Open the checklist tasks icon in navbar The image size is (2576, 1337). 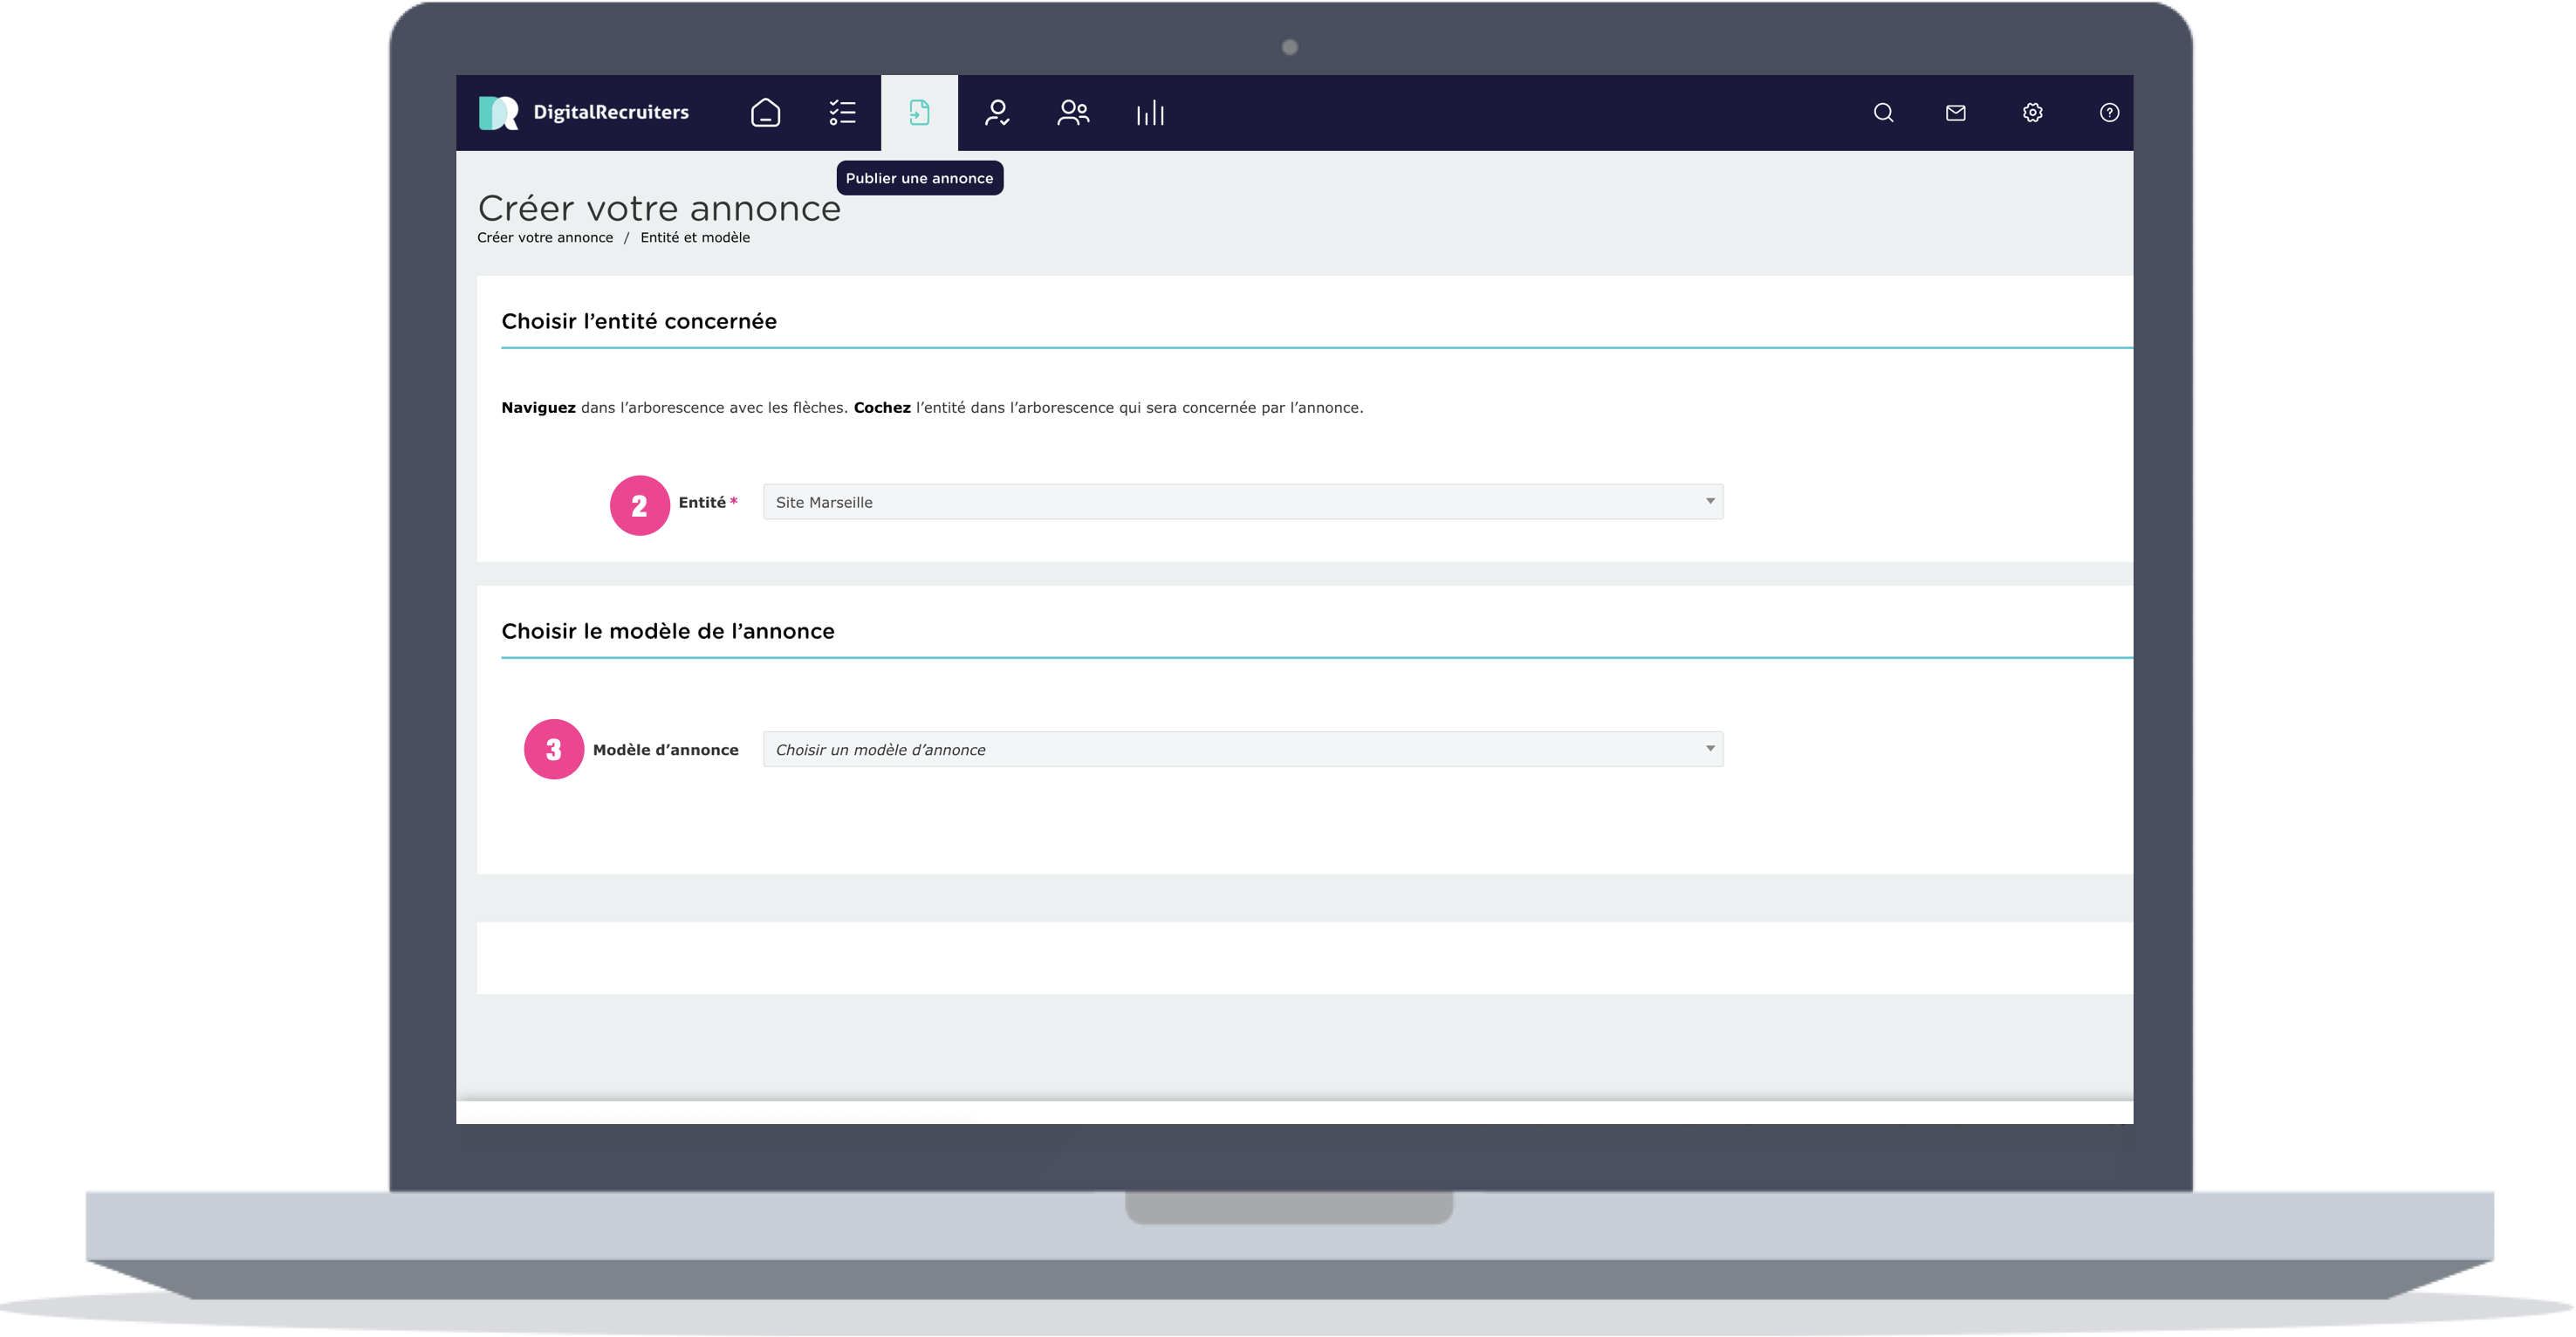click(x=842, y=112)
